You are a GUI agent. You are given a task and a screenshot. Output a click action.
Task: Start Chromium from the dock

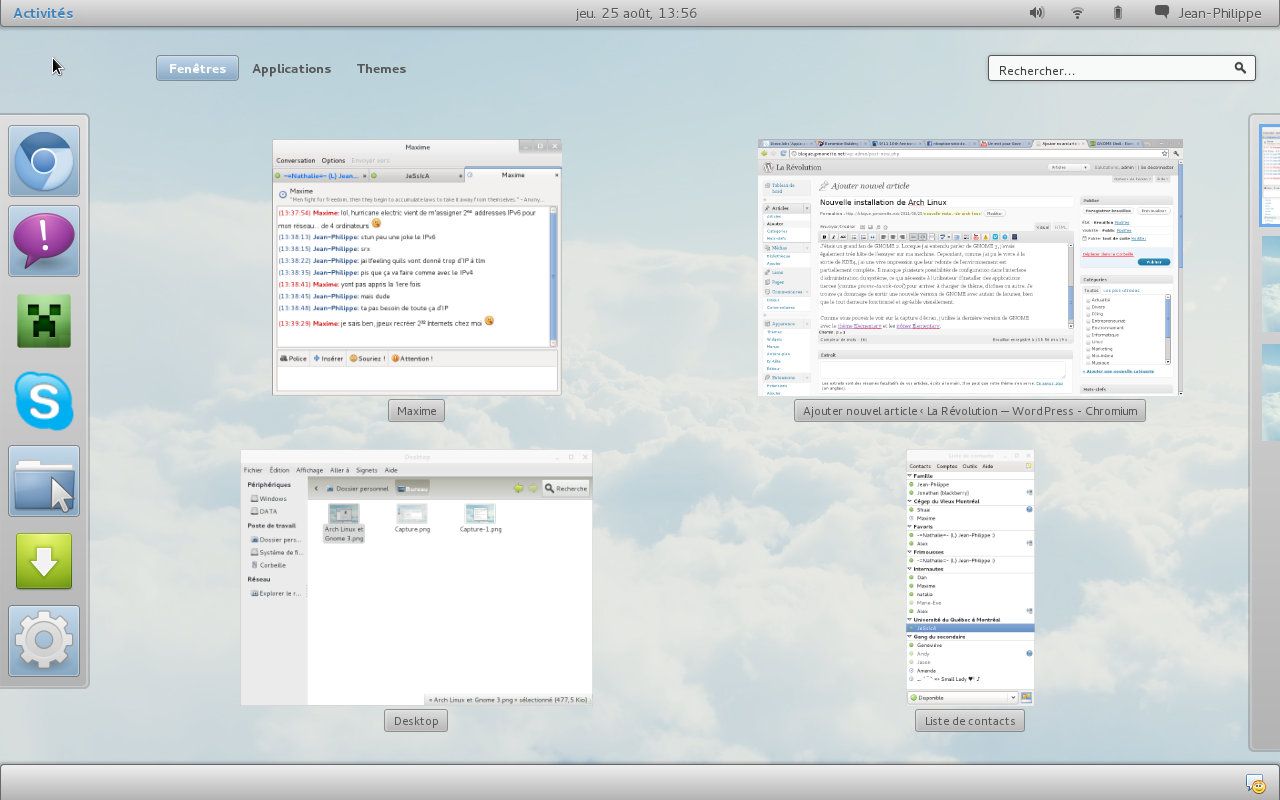pyautogui.click(x=44, y=161)
